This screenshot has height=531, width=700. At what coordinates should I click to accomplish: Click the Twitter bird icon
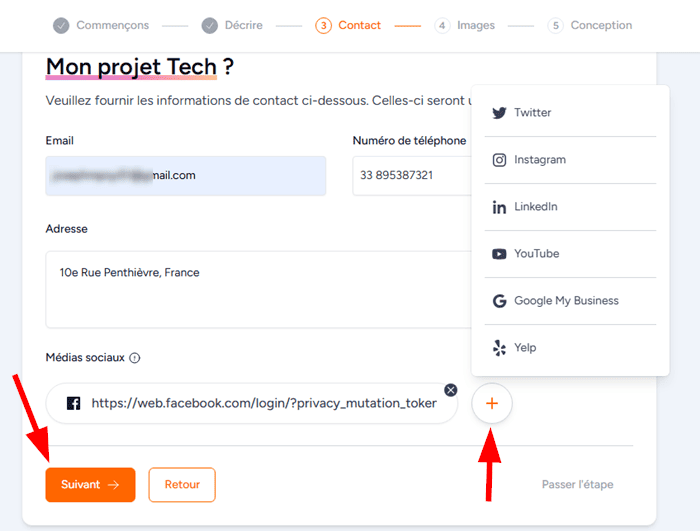tap(499, 113)
